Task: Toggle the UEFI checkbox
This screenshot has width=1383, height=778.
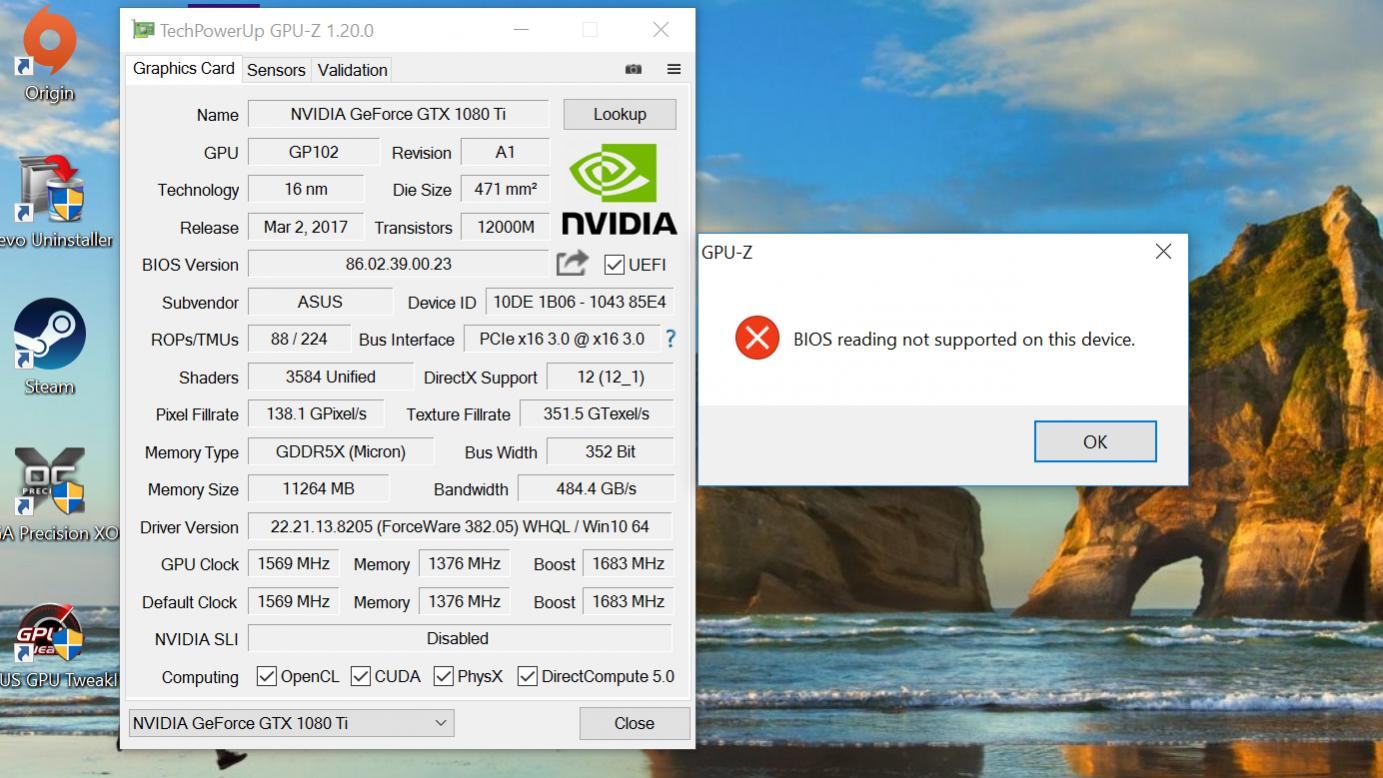Action: coord(614,265)
